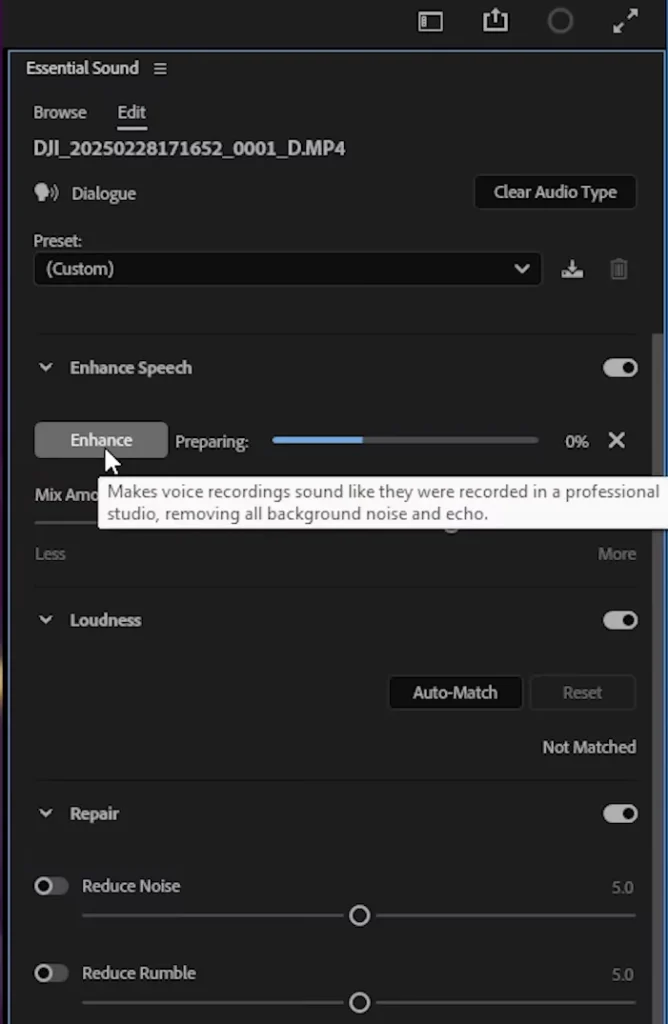Click the Reduce Noise slider handle
Viewport: 668px width, 1024px height.
coord(360,916)
